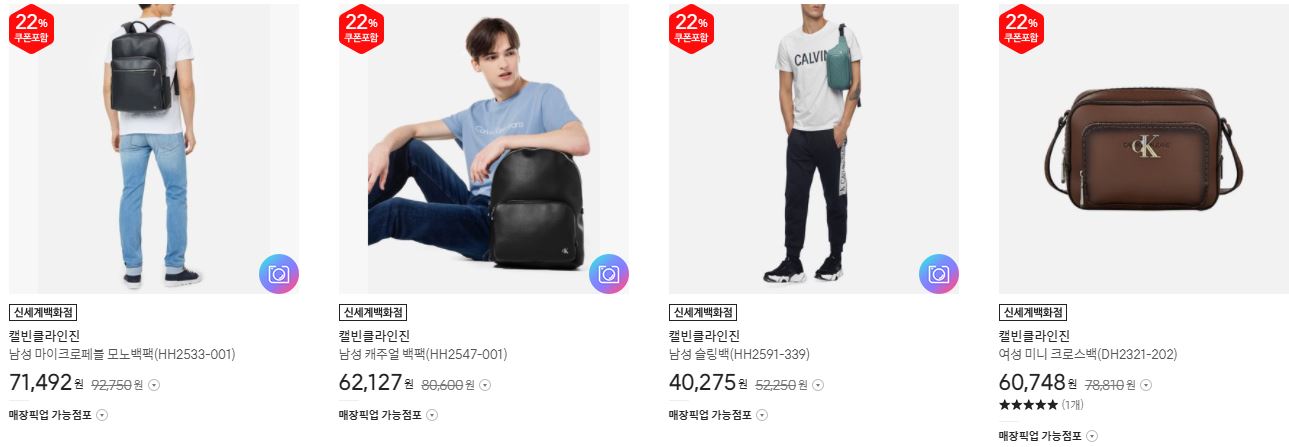Open price info arrow beside 78,810원
Viewport: 1289px width, 447px height.
(x=1146, y=385)
